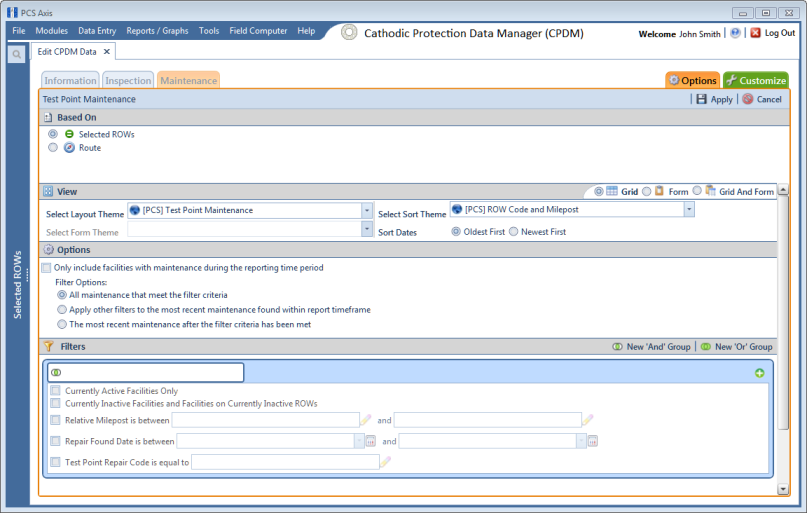This screenshot has width=807, height=513.
Task: Switch to the Inspection tab
Action: (128, 80)
